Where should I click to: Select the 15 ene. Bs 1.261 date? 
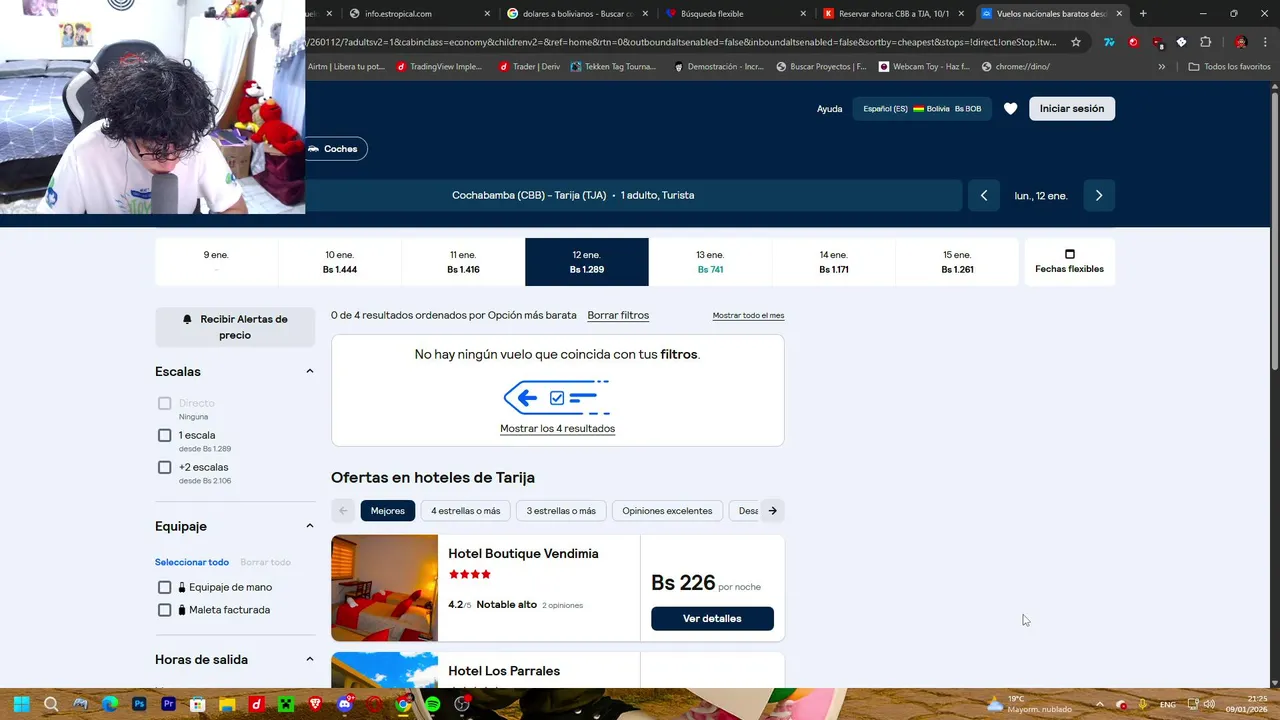click(957, 262)
